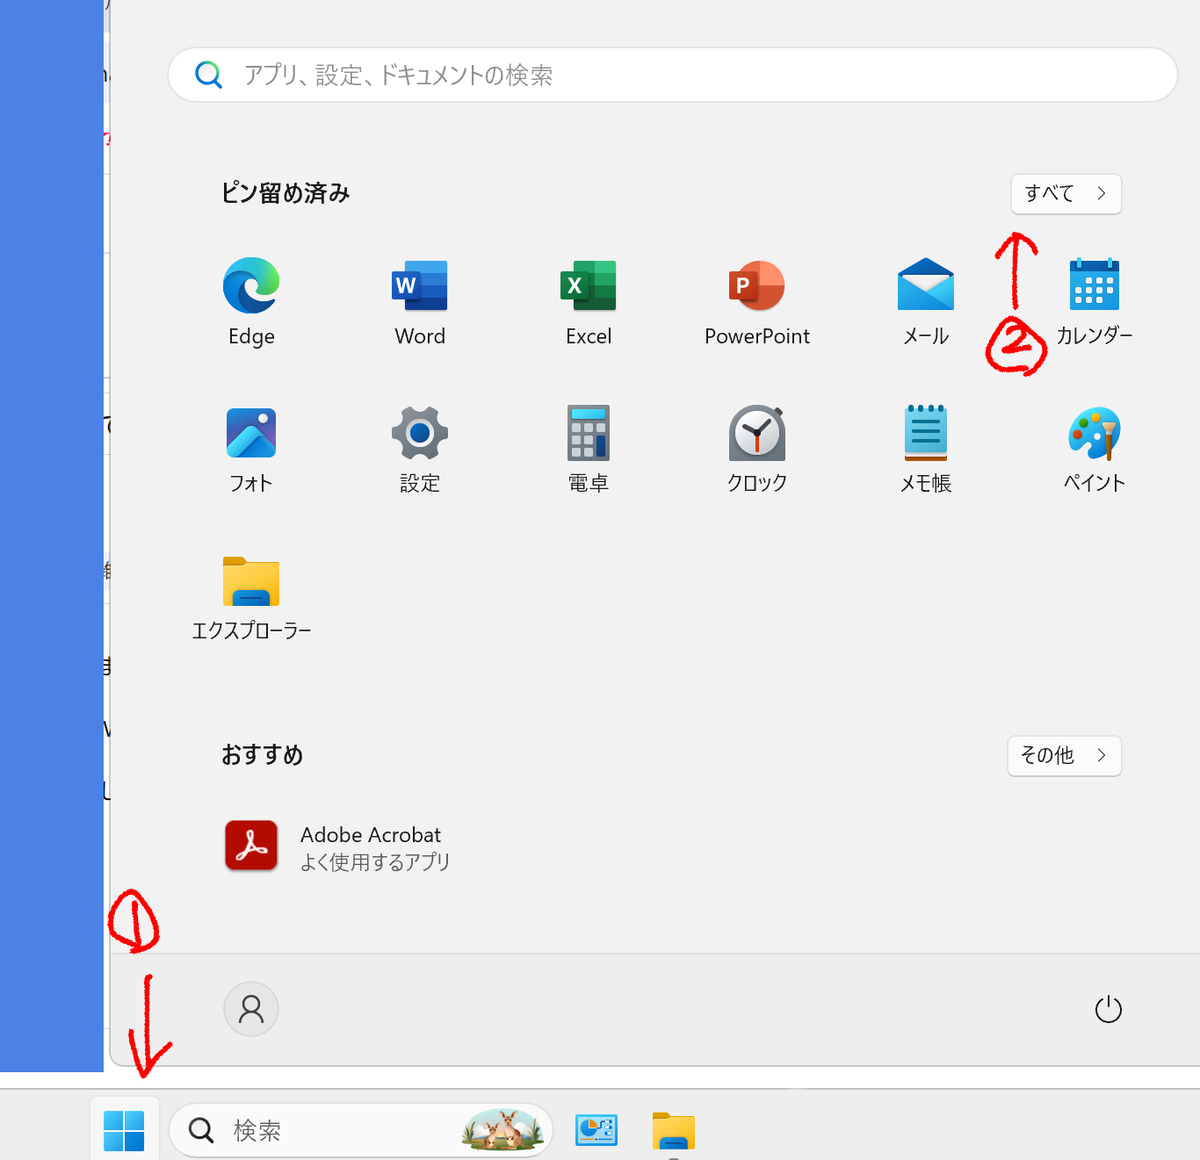Image resolution: width=1200 pixels, height=1160 pixels.
Task: Show all apps via すべて button
Action: pos(1066,193)
